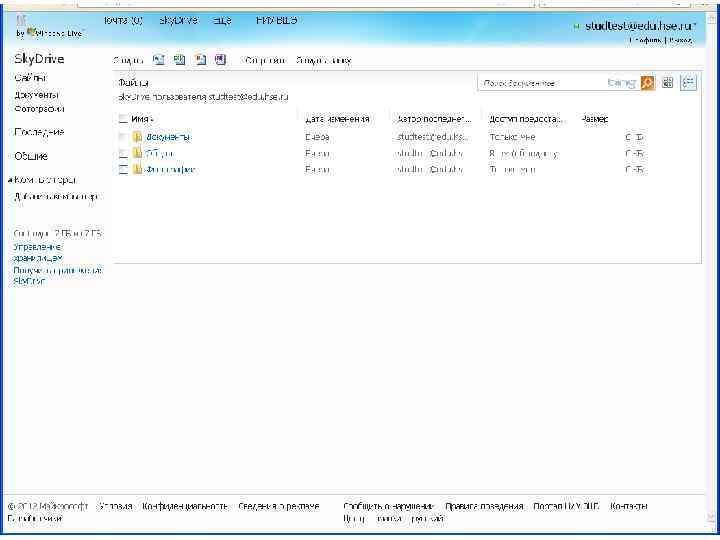This screenshot has width=720, height=540.
Task: Select Файлы in the left sidebar
Action: coord(30,78)
